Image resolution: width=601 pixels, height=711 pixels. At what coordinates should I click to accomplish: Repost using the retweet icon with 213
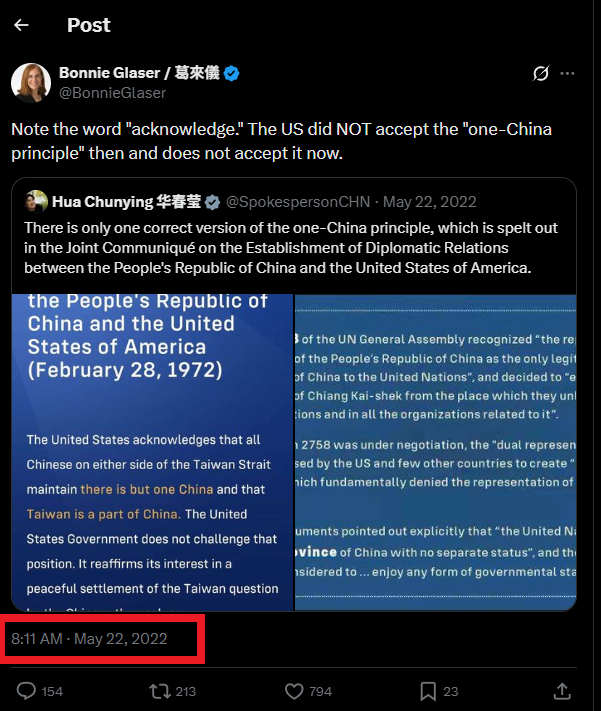coord(172,691)
